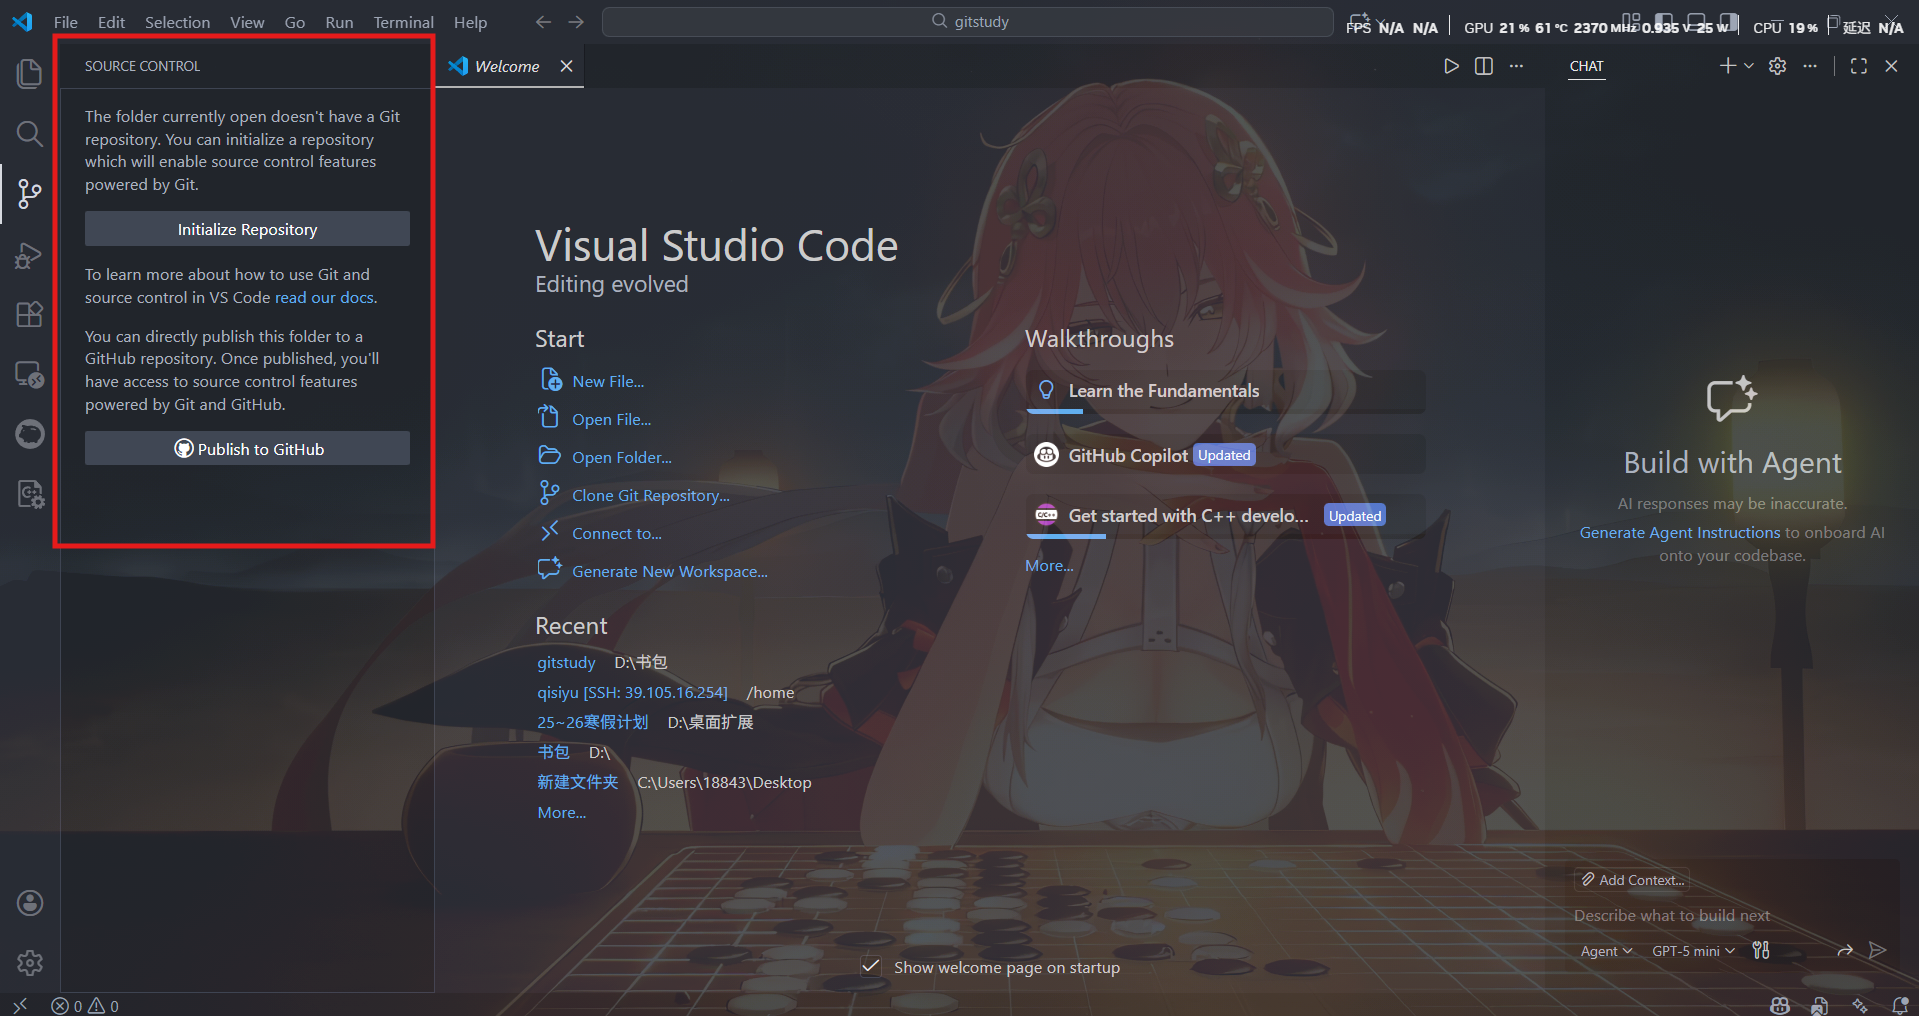Screen dimensions: 1919x1016
Task: Toggle the bottom panel layout button
Action: click(x=1697, y=20)
